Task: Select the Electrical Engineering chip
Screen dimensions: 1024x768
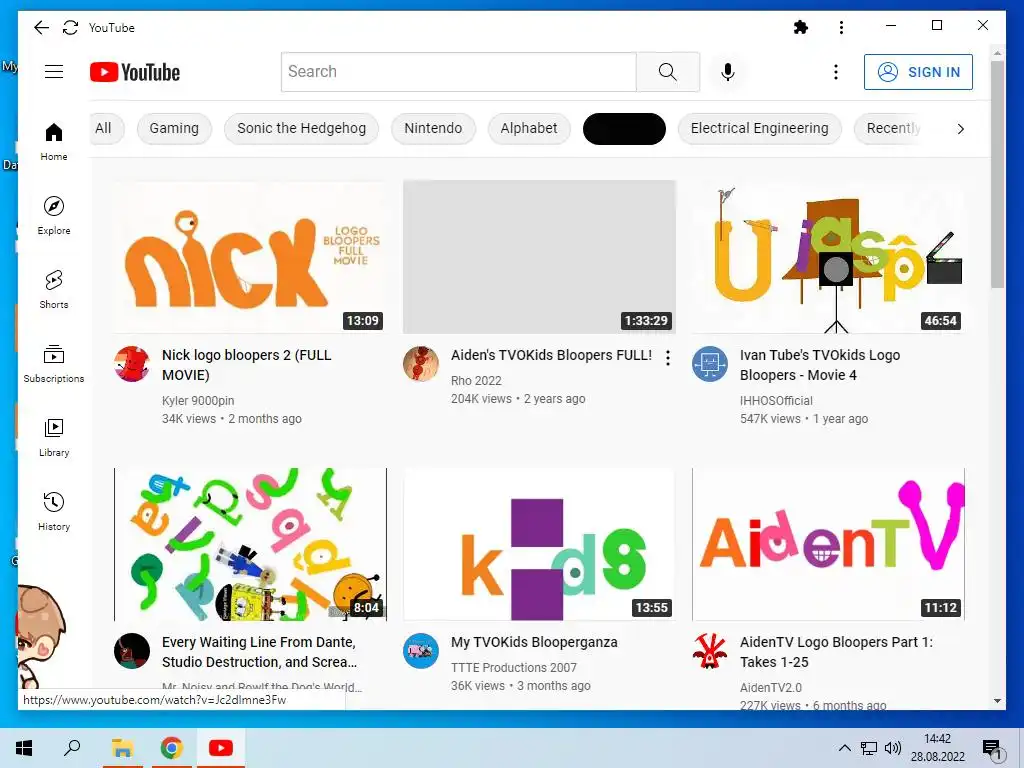Action: point(760,128)
